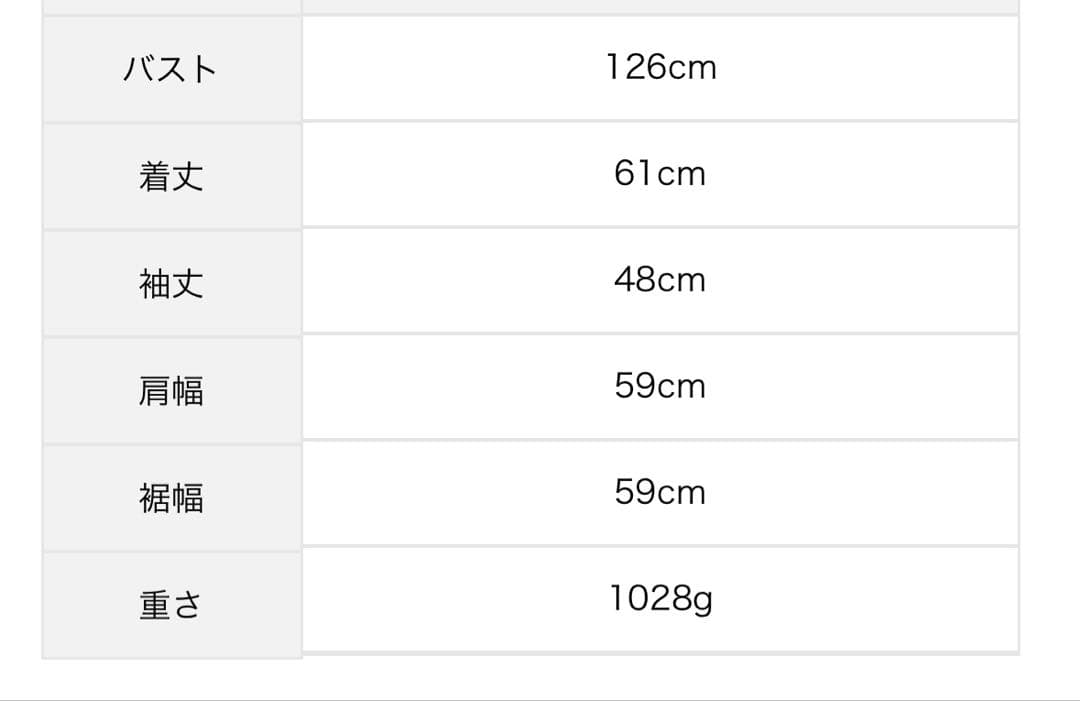Screen dimensions: 1080x701
Task: Select the 48cm sleeve length value
Action: point(660,280)
